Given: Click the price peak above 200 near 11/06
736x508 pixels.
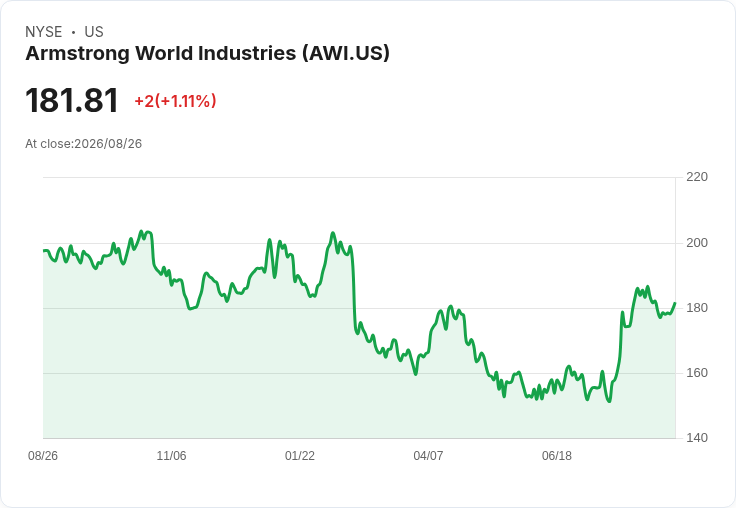Looking at the screenshot, I should click(x=141, y=231).
